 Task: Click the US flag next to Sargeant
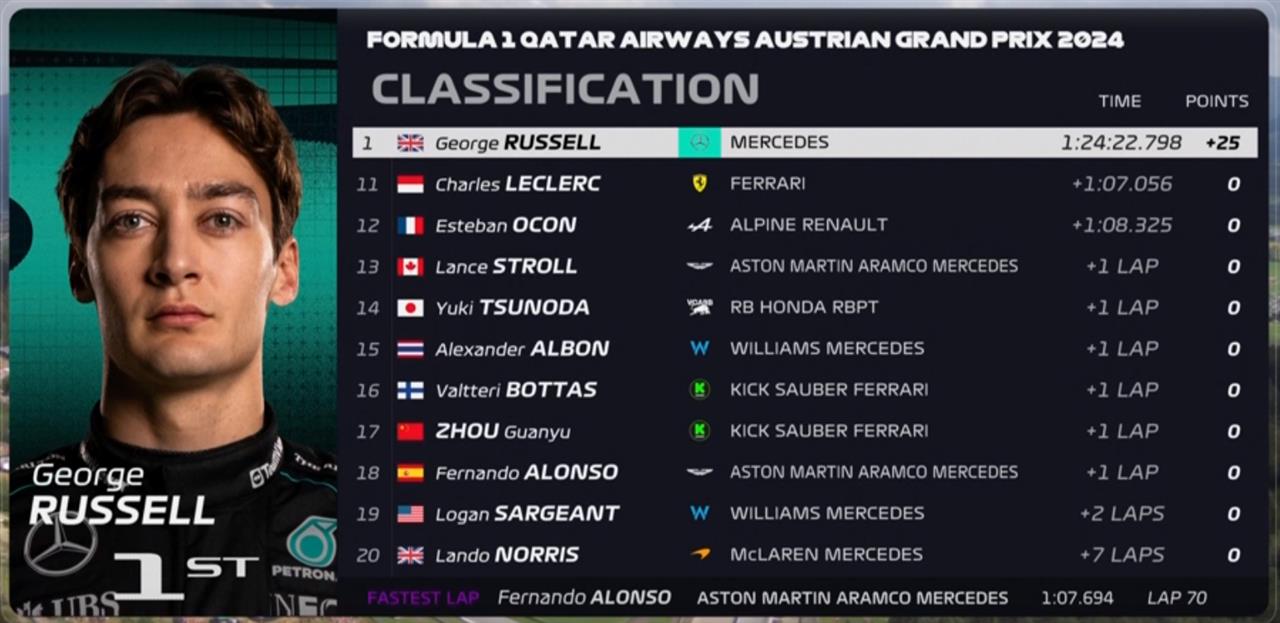tap(410, 514)
